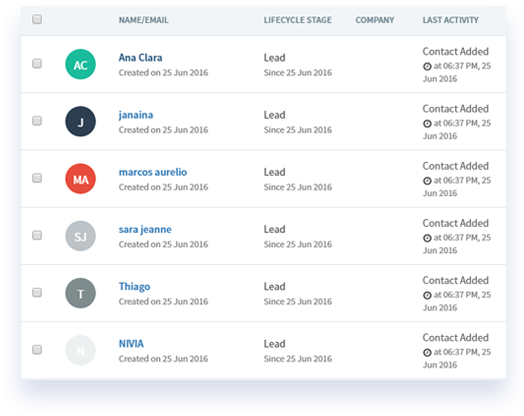The width and height of the screenshot is (524, 416).
Task: Click 'Created on 25 Jun 2016' under Thiago
Action: 163,301
